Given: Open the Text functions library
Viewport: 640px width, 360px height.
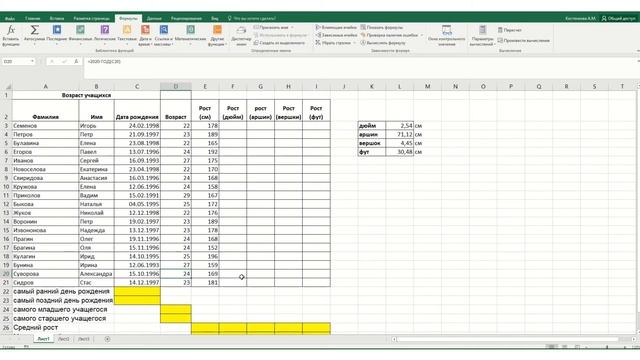Looking at the screenshot, I should pyautogui.click(x=127, y=35).
